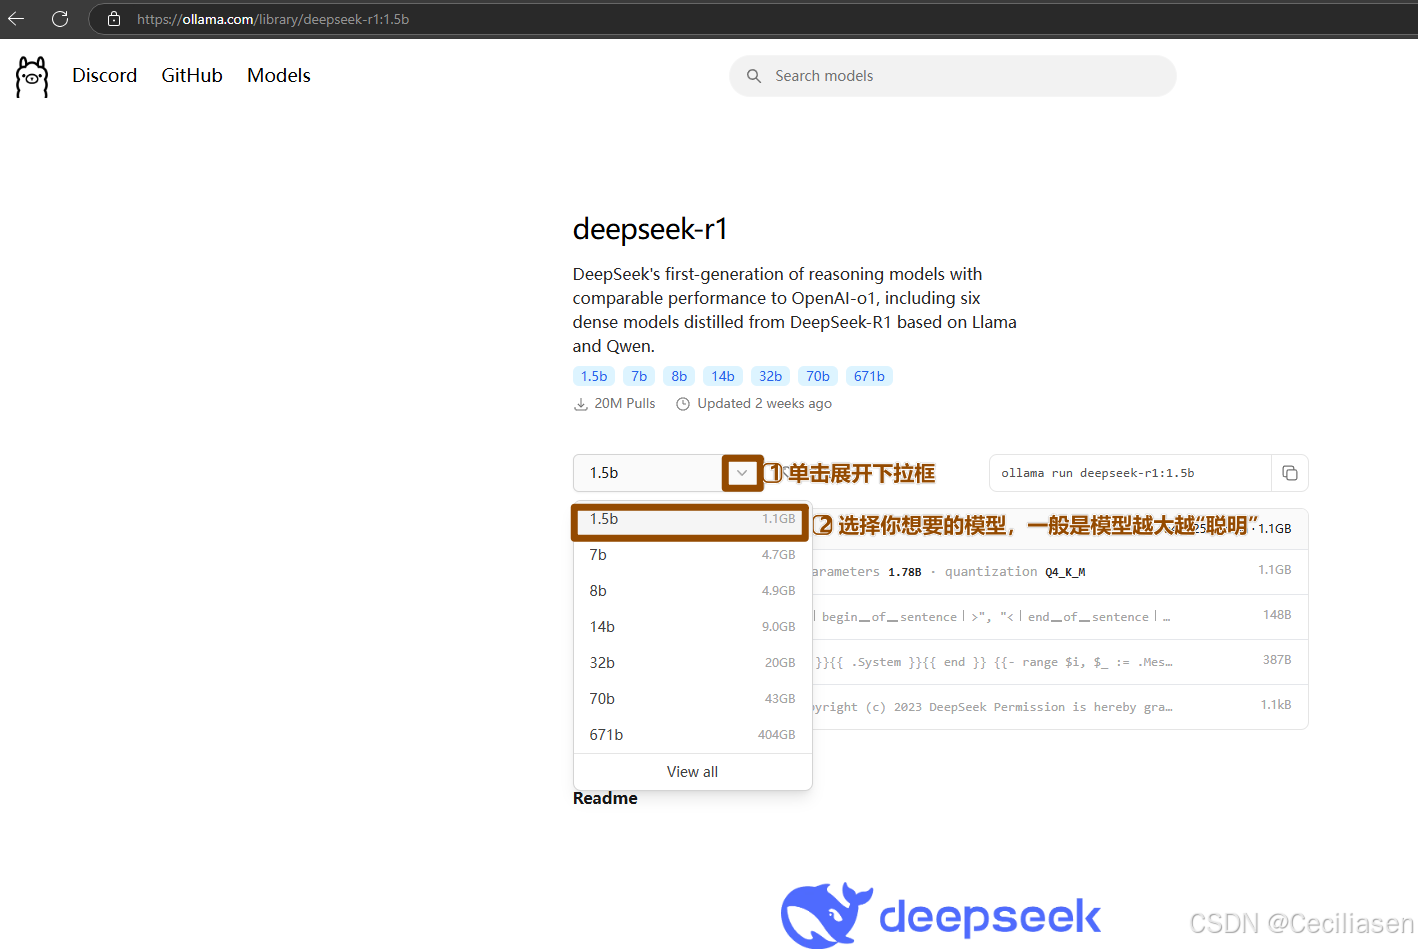Screen dimensions: 1418x949
Task: Select 32b 20GB in dropdown list
Action: tap(692, 663)
